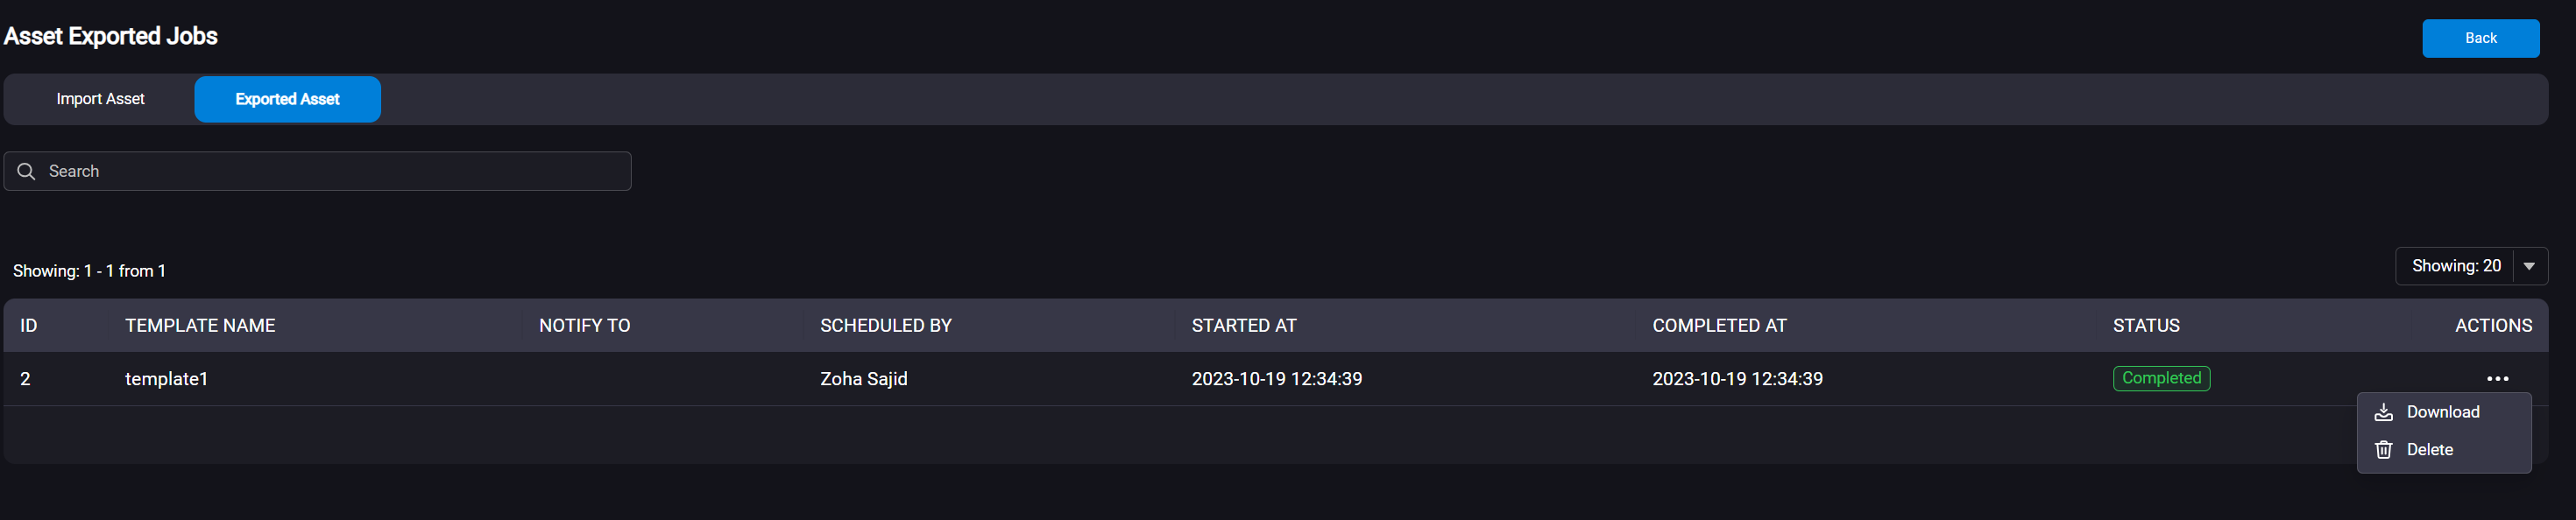Click the three-dots actions icon for template1
This screenshot has height=520, width=2576.
pos(2497,379)
